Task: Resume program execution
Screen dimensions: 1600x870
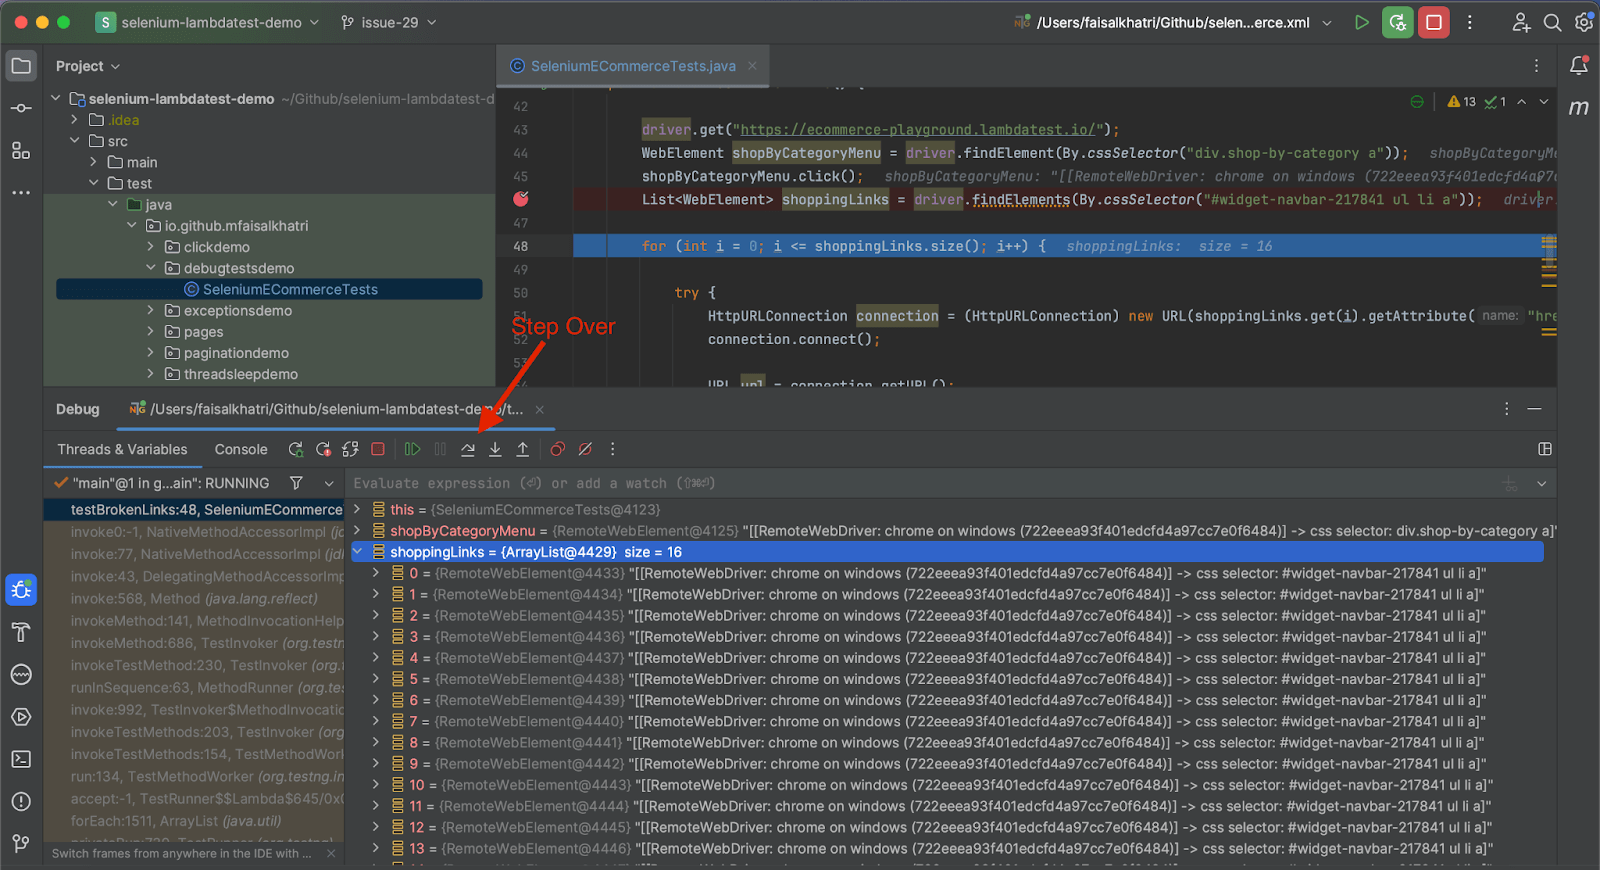Action: 412,450
